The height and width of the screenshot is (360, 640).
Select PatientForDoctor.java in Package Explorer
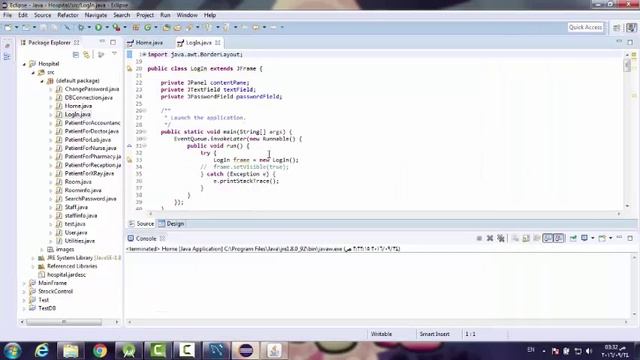pos(92,131)
